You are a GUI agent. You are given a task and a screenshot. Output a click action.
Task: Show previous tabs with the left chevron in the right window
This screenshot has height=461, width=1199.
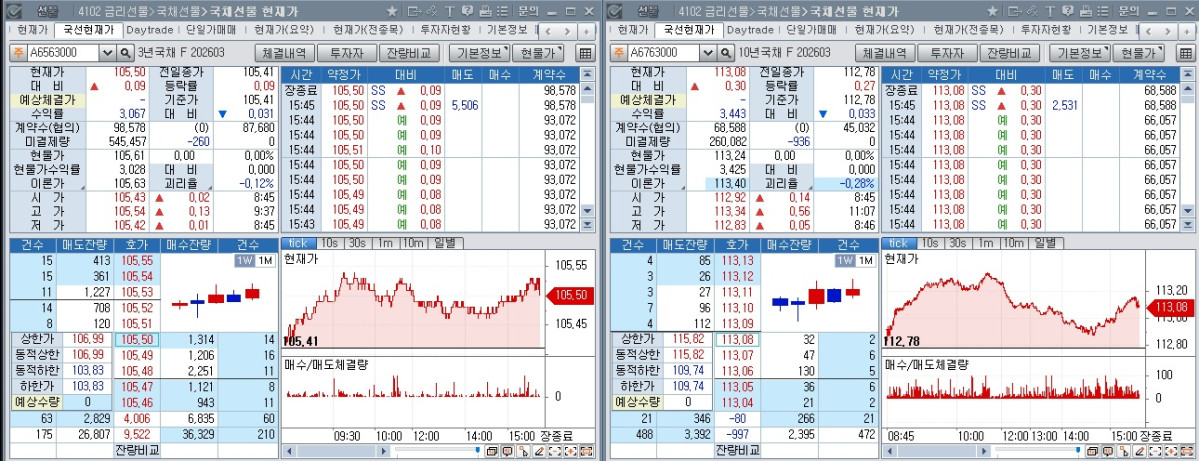[1149, 31]
